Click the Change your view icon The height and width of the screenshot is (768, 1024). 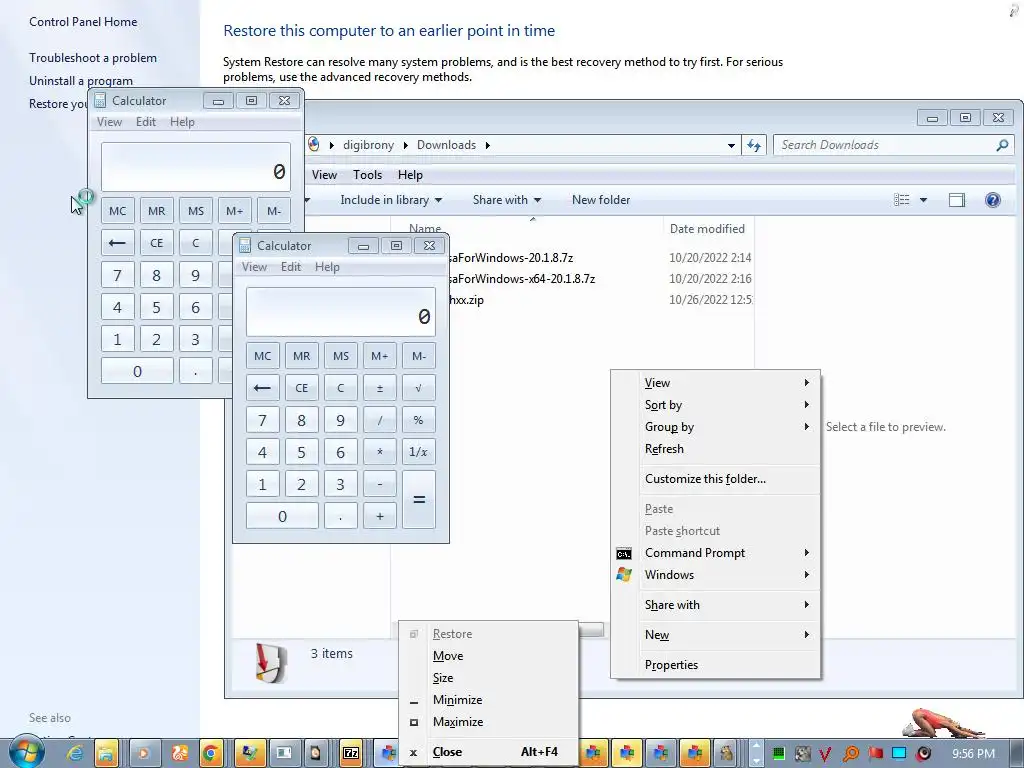tap(902, 200)
